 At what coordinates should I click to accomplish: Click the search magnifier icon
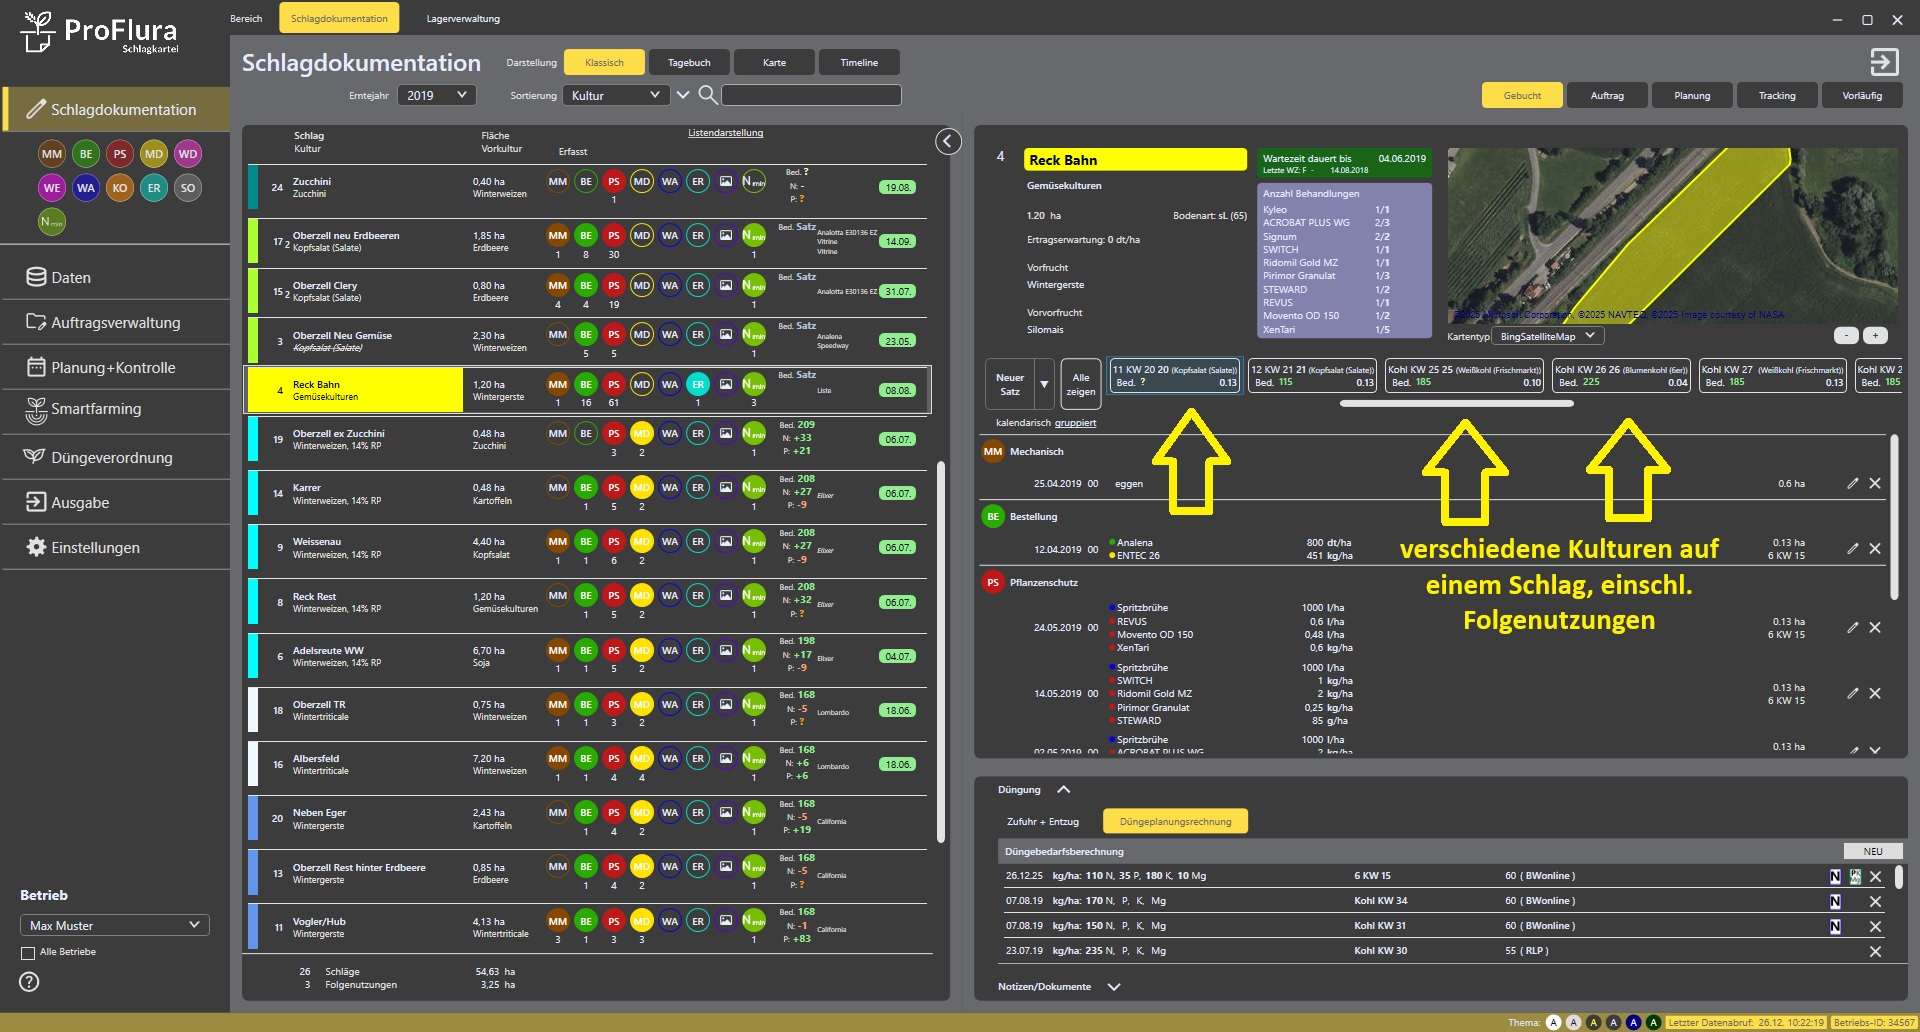point(707,95)
